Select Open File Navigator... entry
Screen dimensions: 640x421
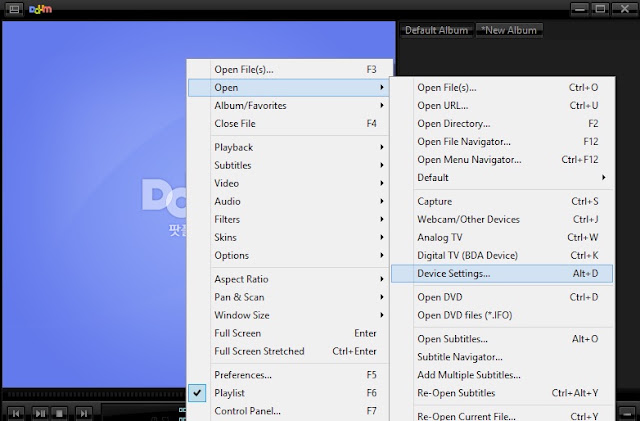502,141
